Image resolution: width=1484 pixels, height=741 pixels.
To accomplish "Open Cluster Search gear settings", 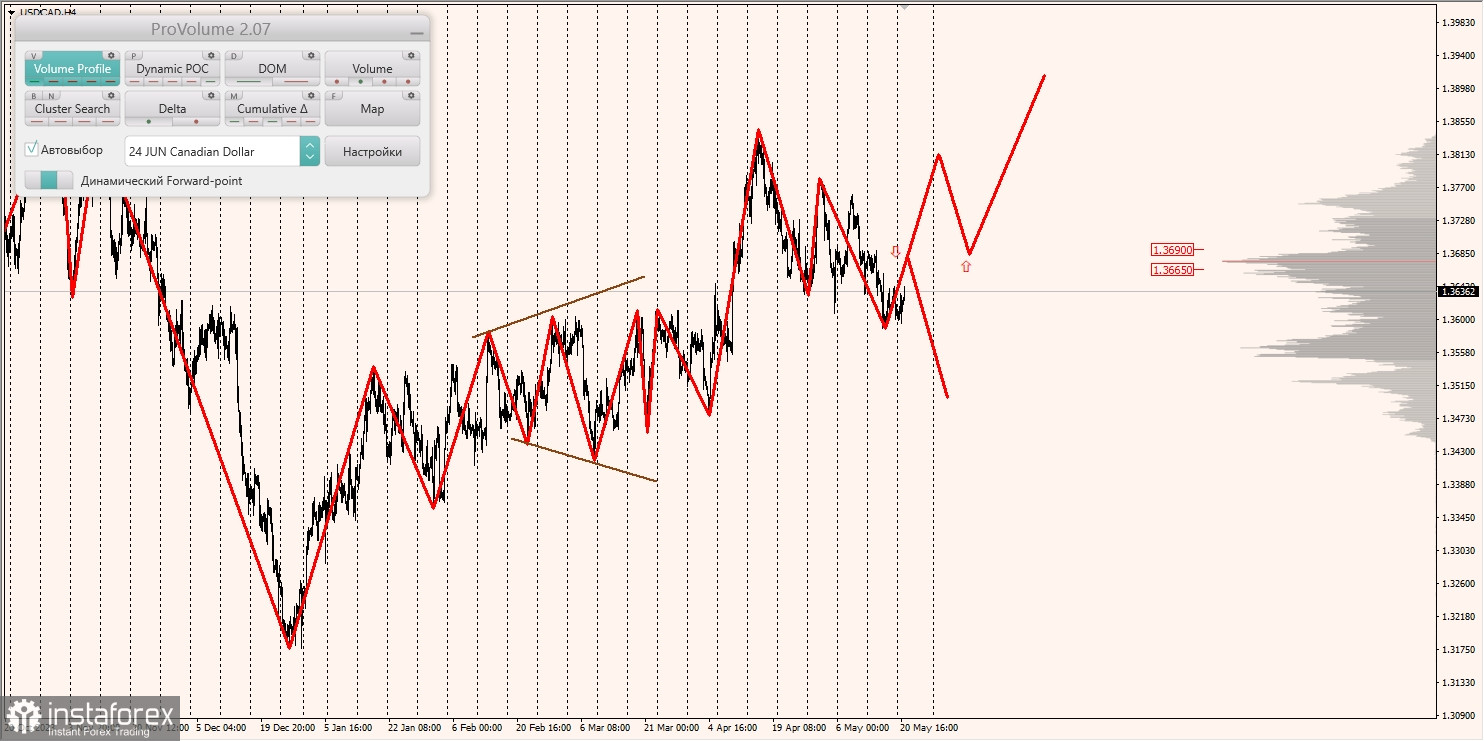I will 111,95.
